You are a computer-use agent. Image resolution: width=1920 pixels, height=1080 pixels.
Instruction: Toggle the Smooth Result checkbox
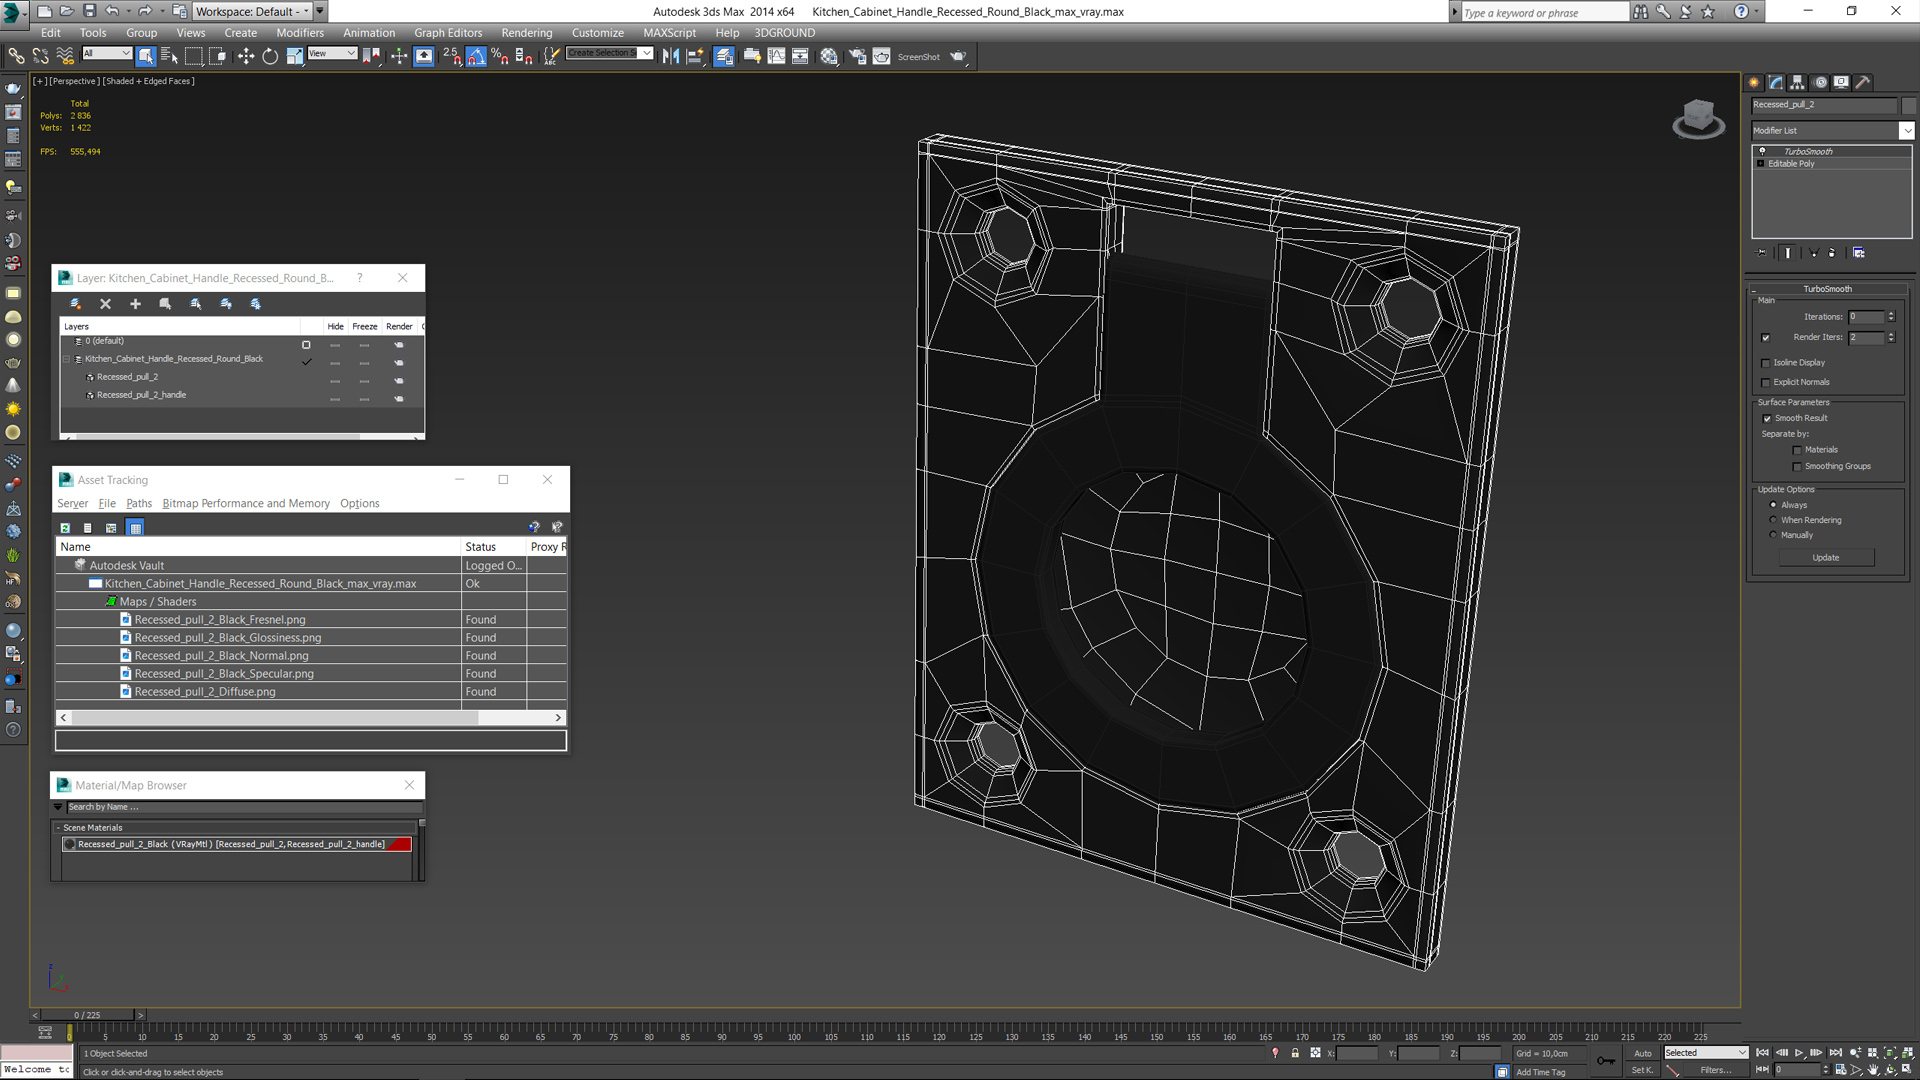pyautogui.click(x=1767, y=419)
